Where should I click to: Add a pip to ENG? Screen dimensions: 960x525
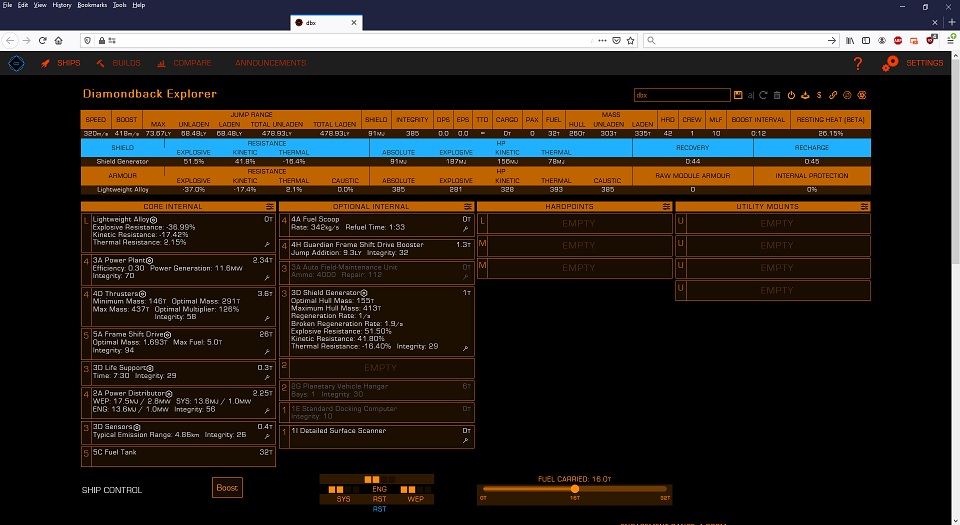tap(380, 489)
